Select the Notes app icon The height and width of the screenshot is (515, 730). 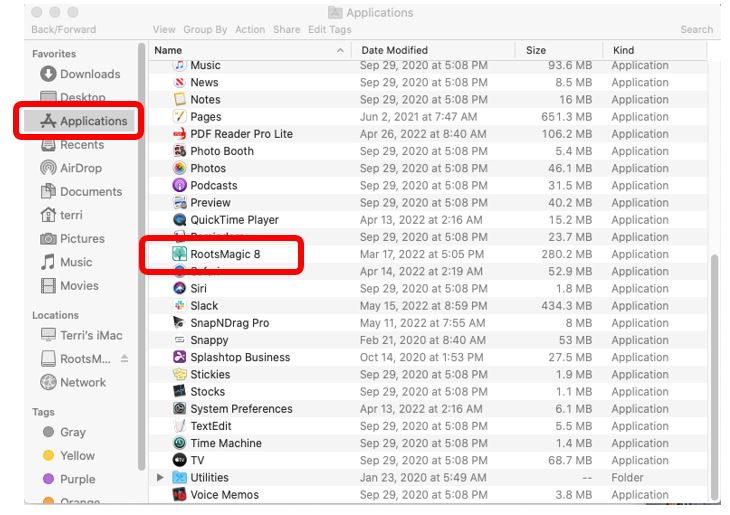click(x=180, y=100)
